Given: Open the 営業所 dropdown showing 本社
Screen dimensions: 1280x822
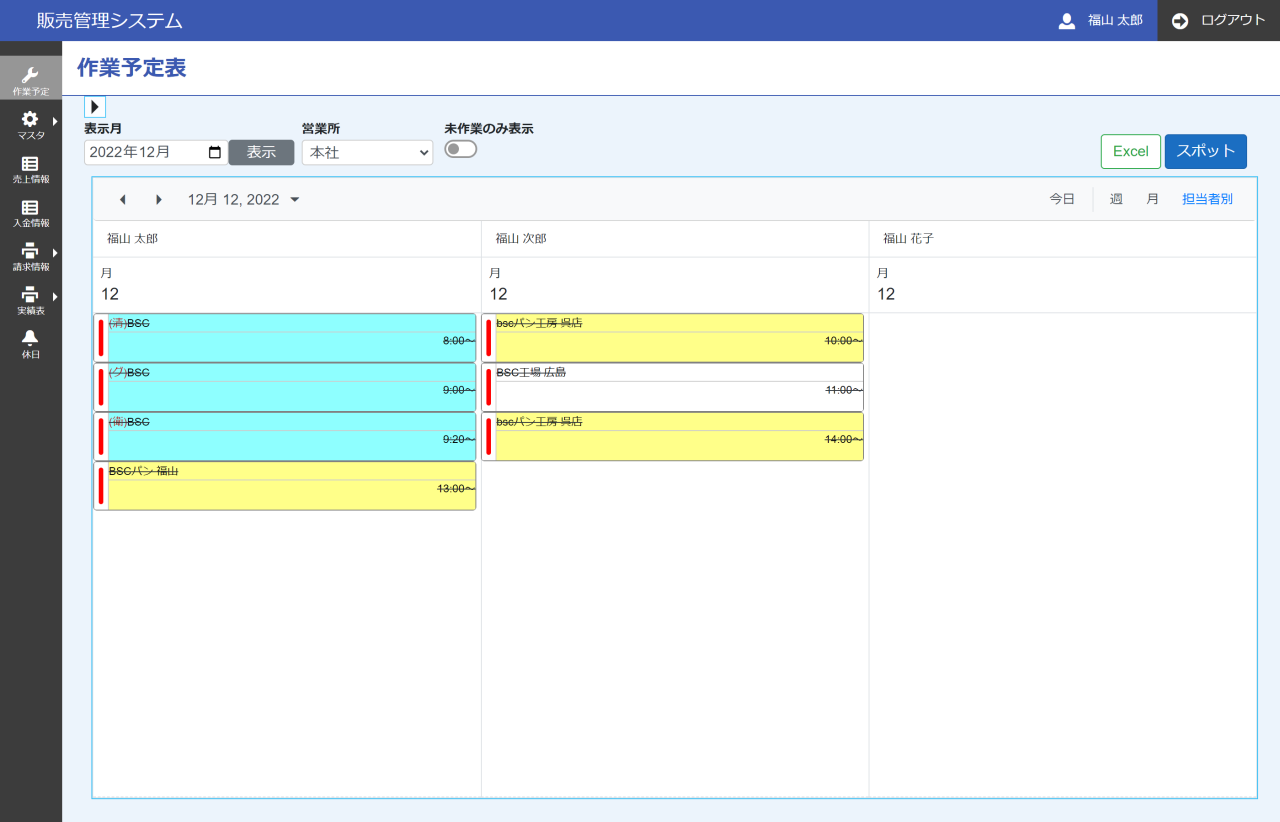Looking at the screenshot, I should pyautogui.click(x=367, y=152).
